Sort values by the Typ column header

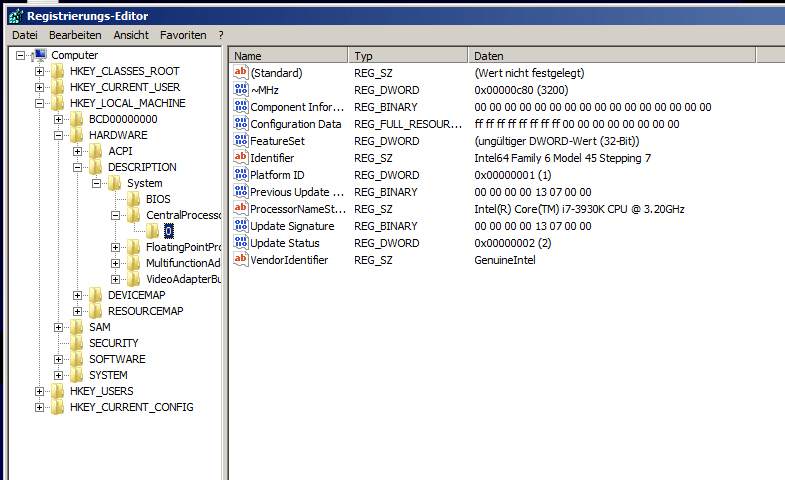(409, 56)
